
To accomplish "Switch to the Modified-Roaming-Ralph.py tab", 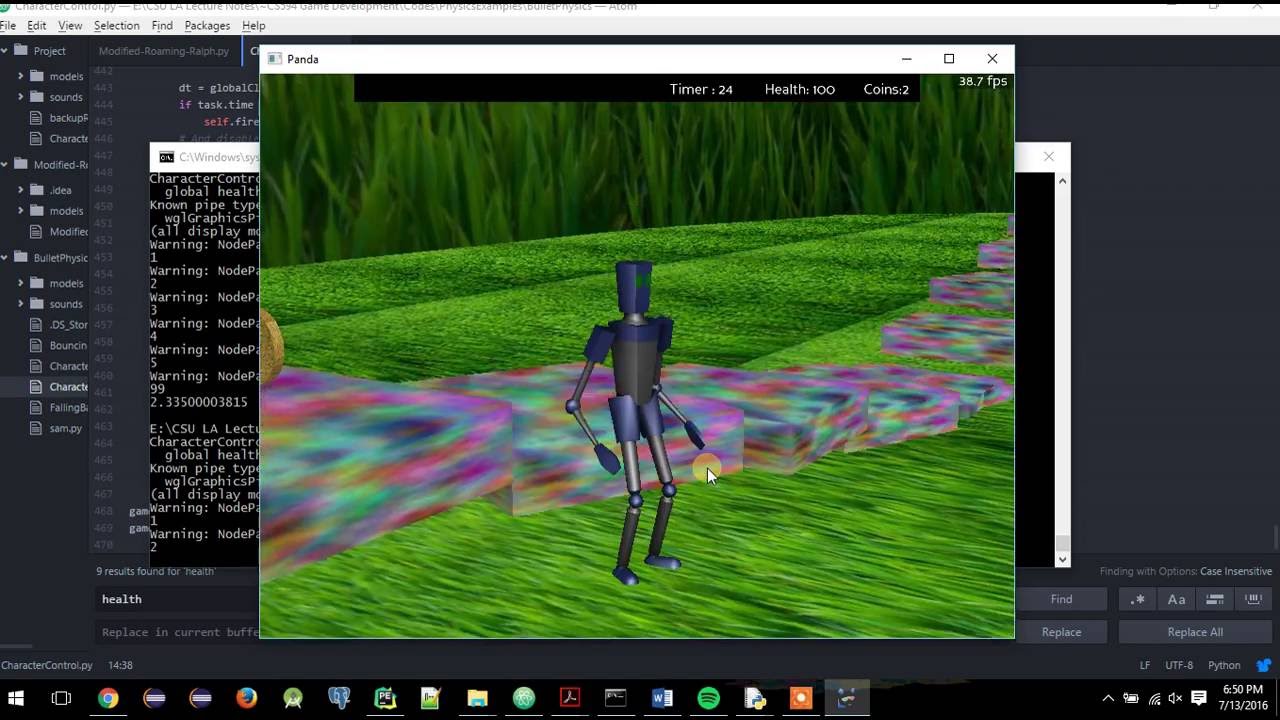I will [163, 50].
